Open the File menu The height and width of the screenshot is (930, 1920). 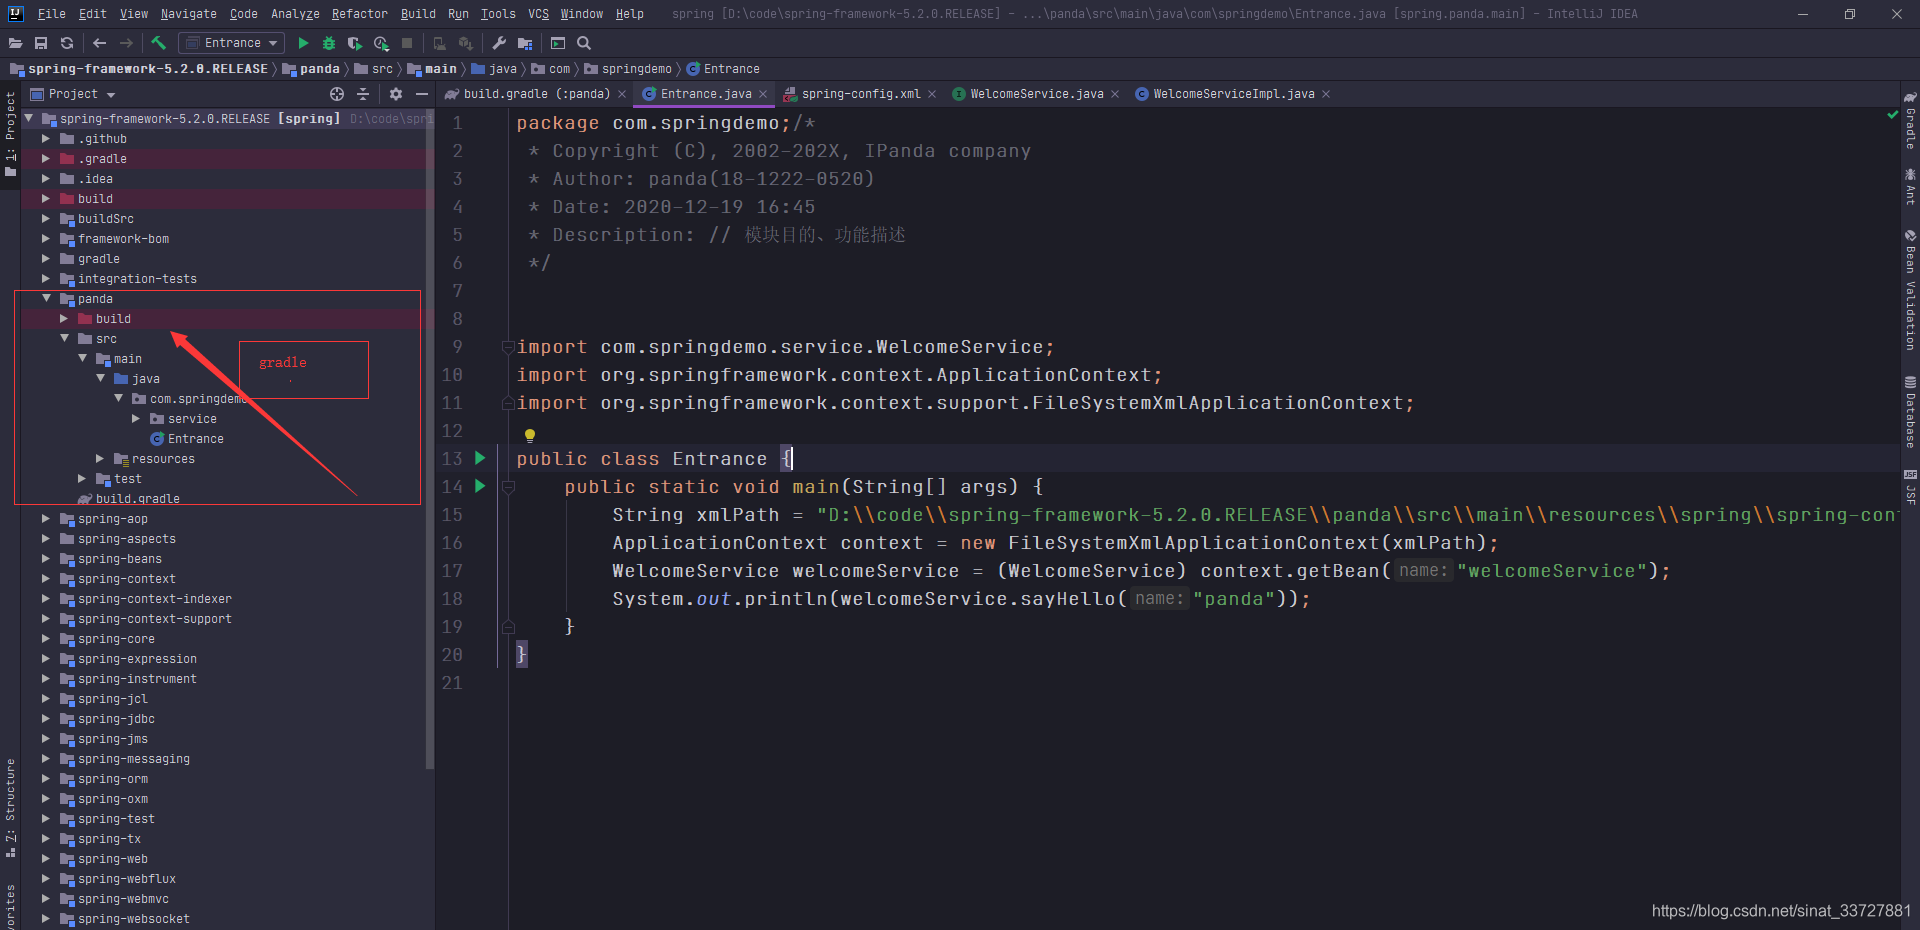click(x=51, y=14)
